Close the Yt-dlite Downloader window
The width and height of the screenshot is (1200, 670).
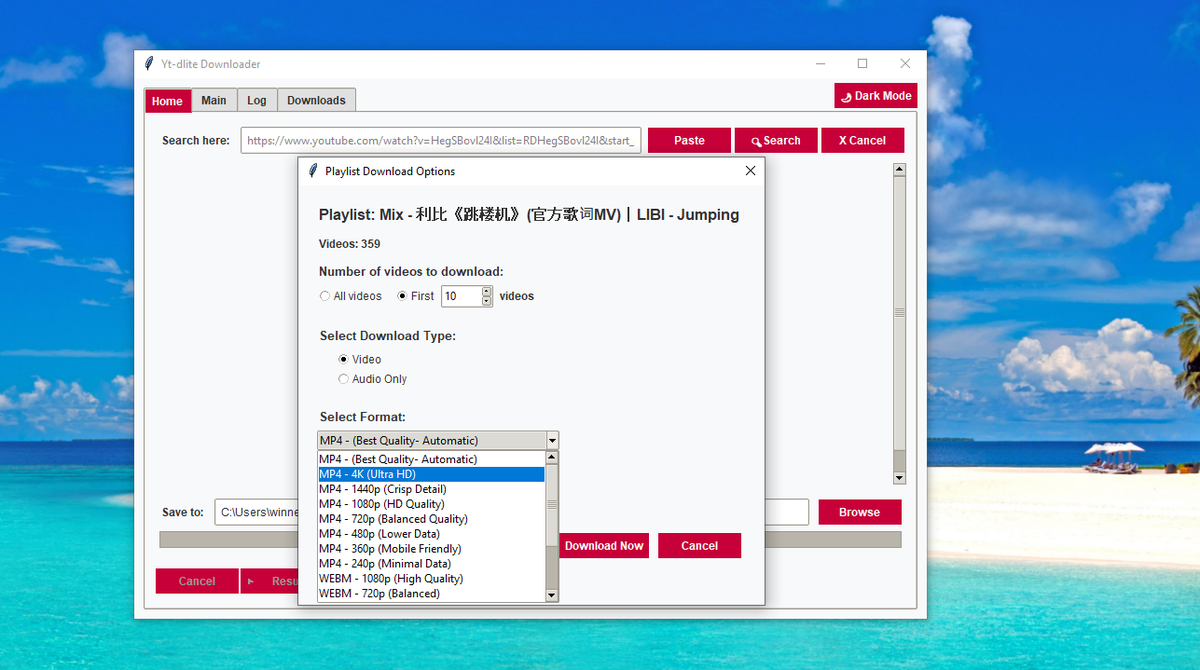(x=905, y=64)
